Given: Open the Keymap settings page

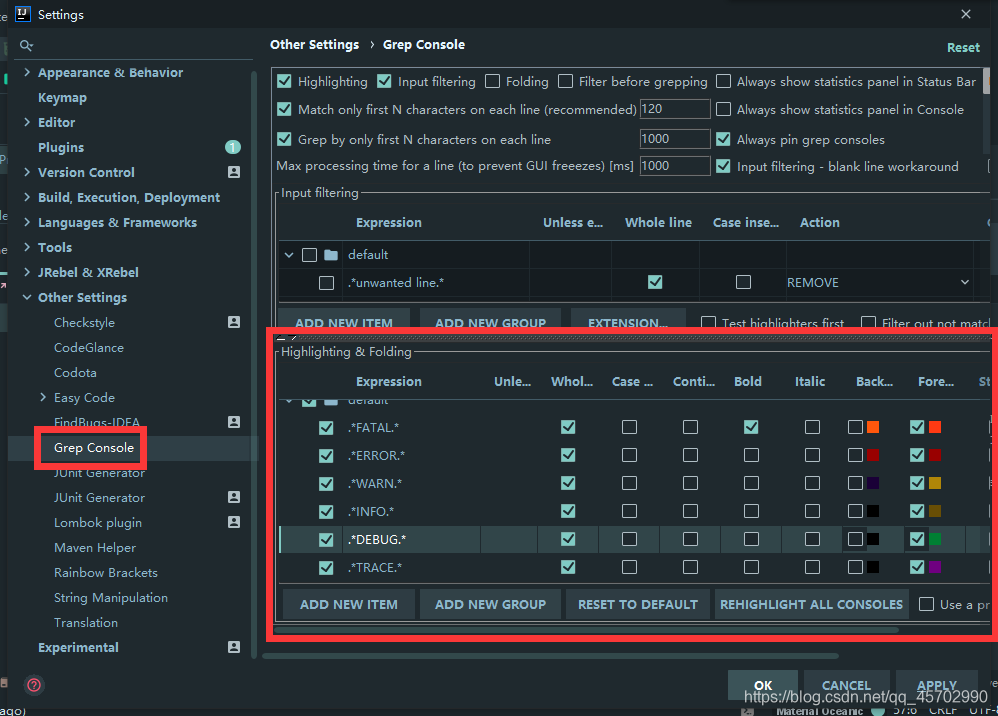Looking at the screenshot, I should (x=62, y=97).
